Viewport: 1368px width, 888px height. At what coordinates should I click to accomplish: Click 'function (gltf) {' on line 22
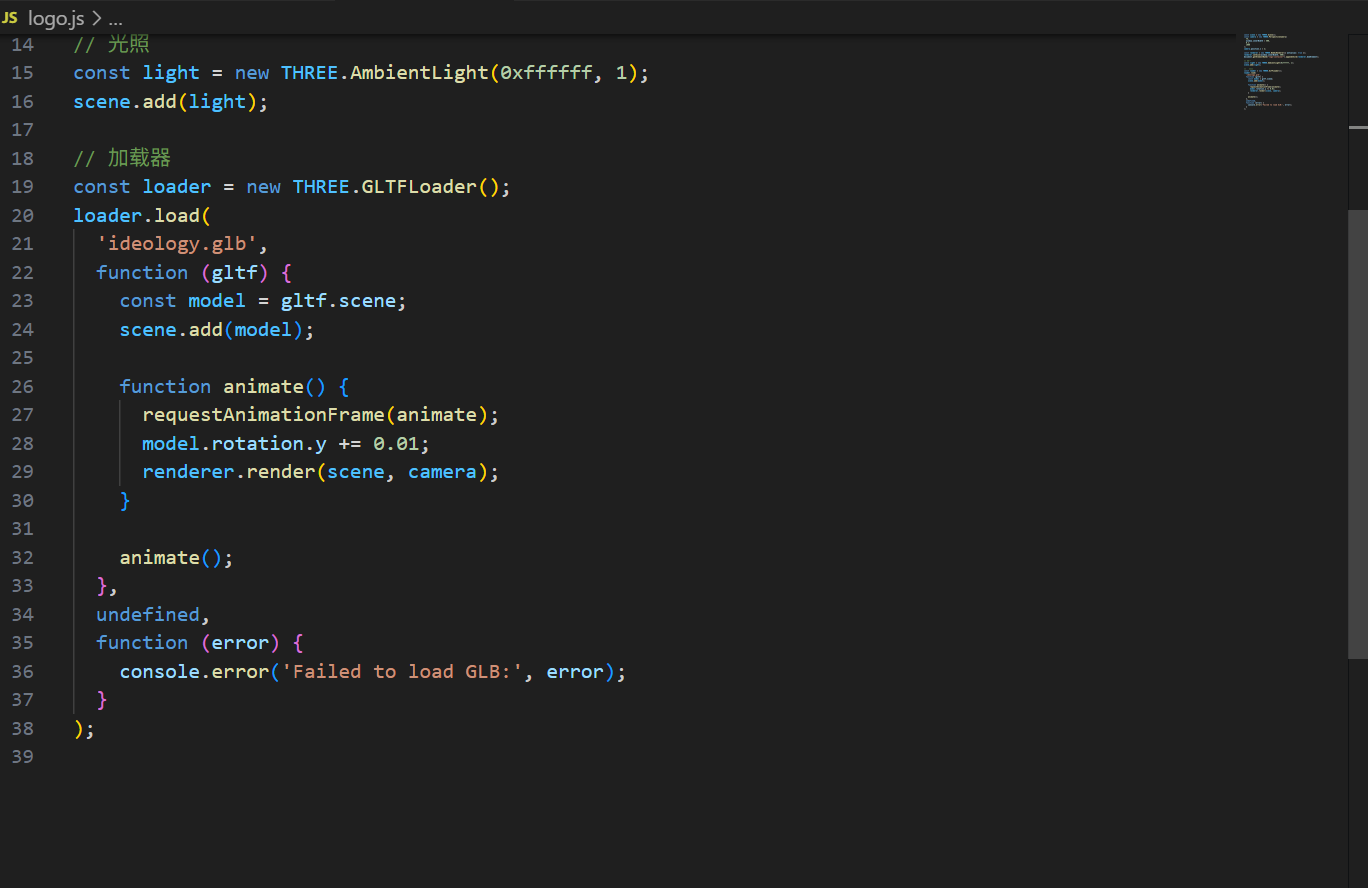point(194,272)
